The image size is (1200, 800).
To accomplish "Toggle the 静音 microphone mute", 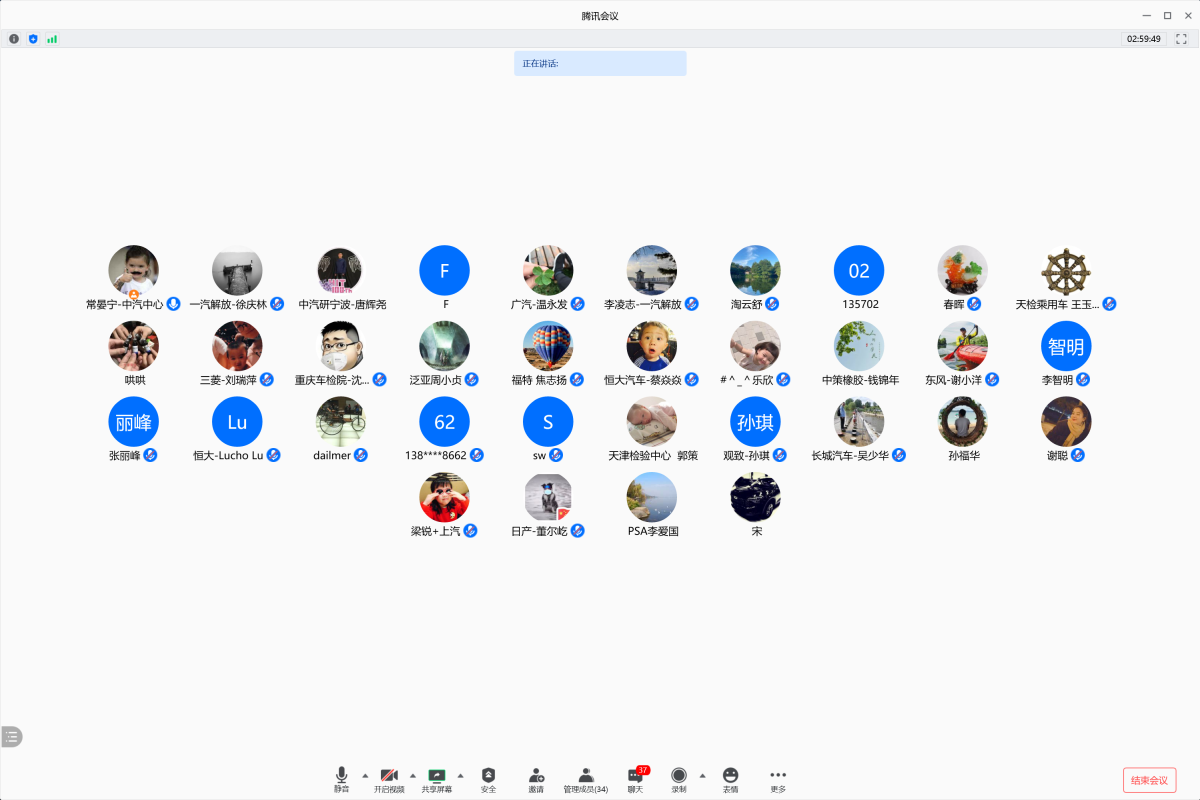I will point(341,779).
